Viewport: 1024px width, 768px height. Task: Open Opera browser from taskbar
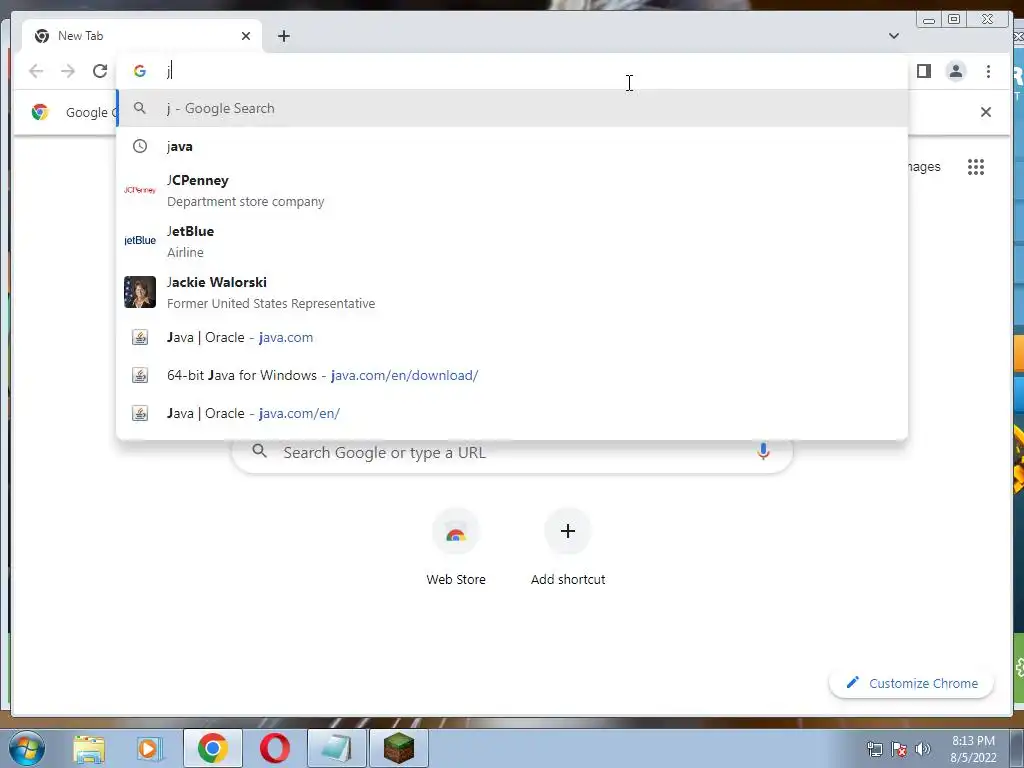tap(275, 748)
